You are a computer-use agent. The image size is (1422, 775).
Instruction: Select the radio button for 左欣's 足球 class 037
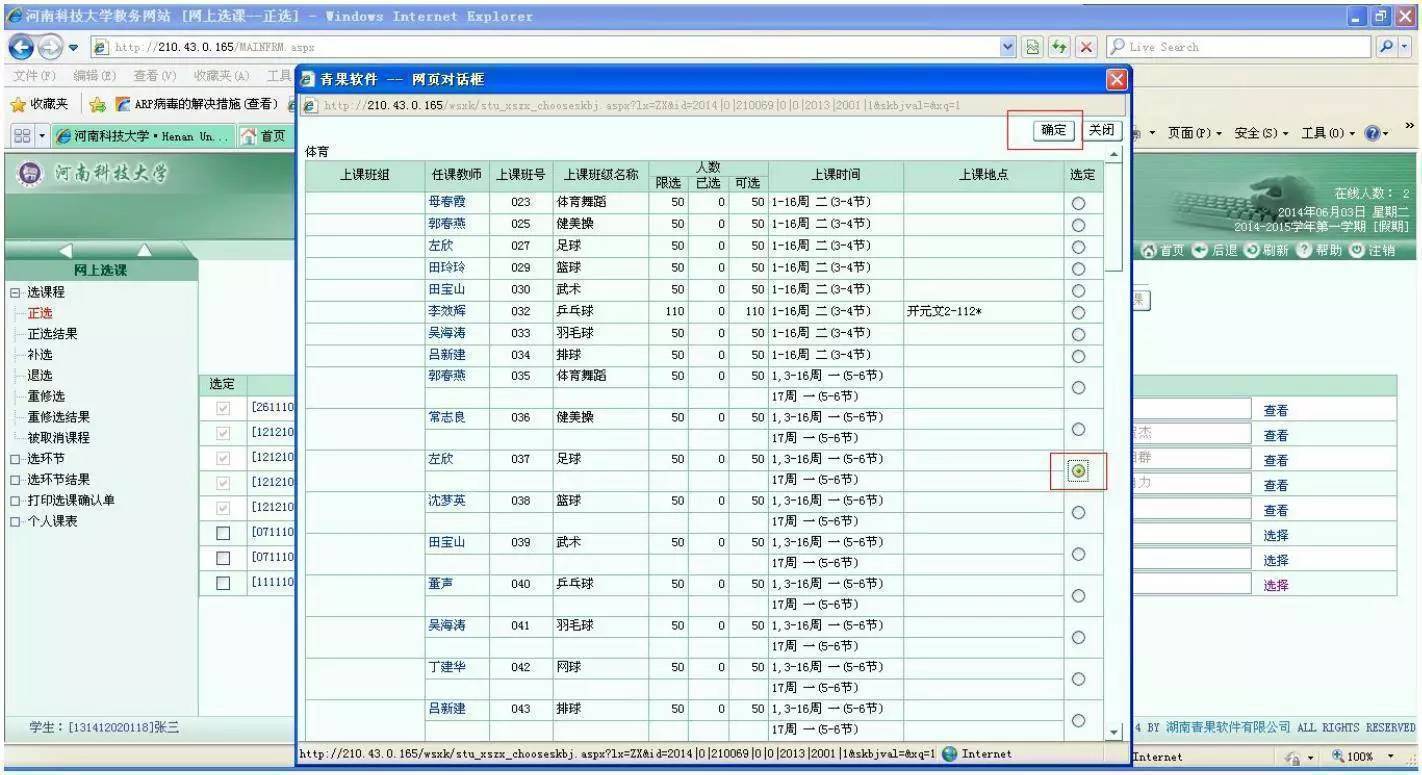pos(1078,470)
